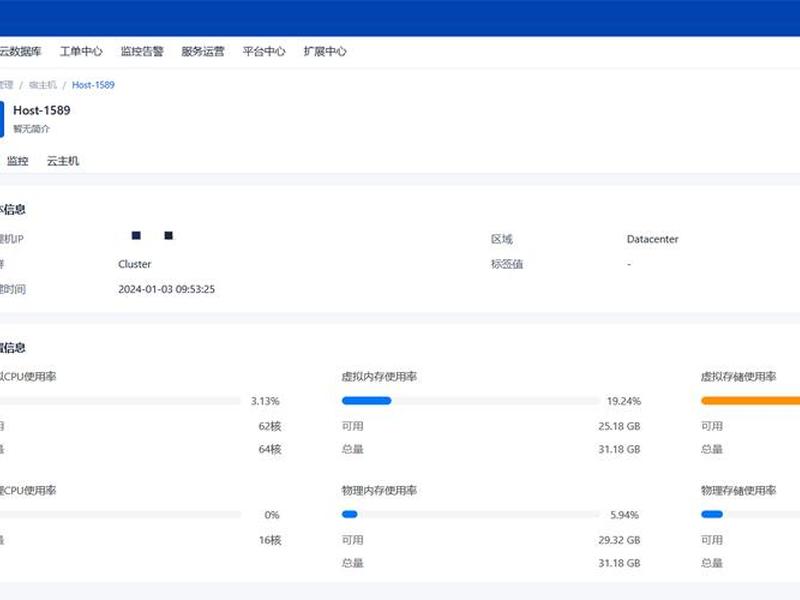The height and width of the screenshot is (600, 800).
Task: Click the 62核 available cores value
Action: click(270, 427)
